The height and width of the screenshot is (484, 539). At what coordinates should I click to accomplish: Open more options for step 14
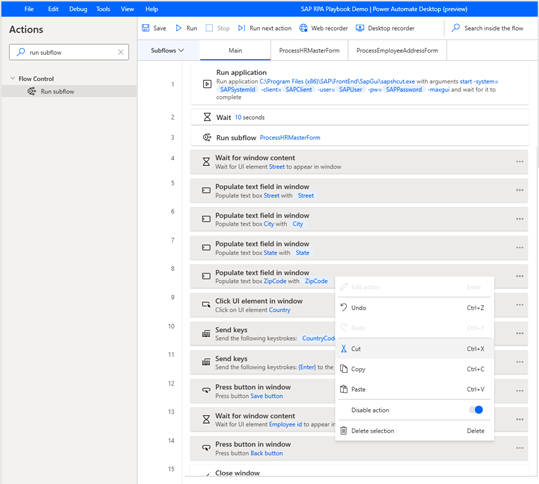click(519, 448)
